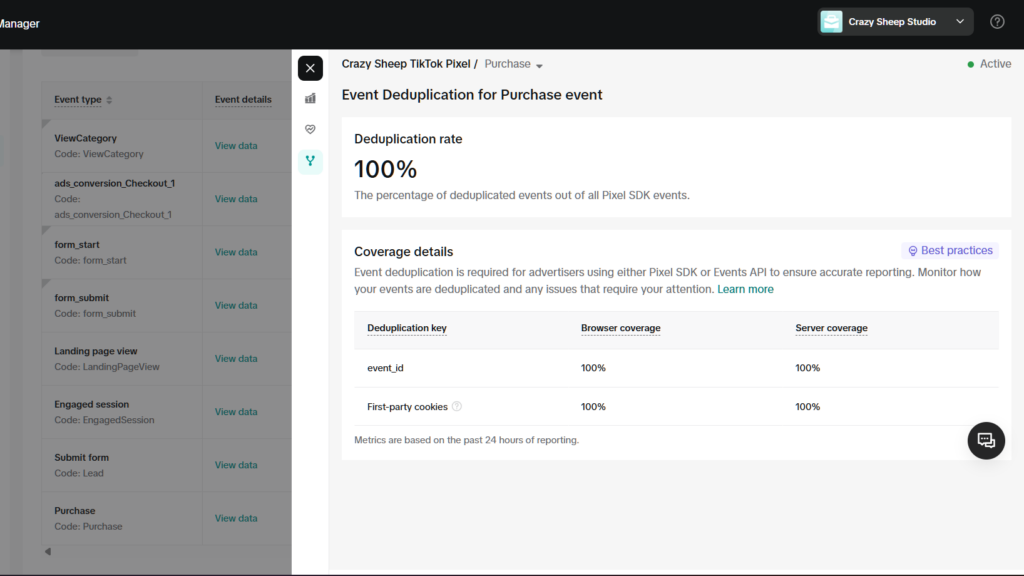1024x576 pixels.
Task: Close the event deduplication side panel
Action: coord(310,68)
